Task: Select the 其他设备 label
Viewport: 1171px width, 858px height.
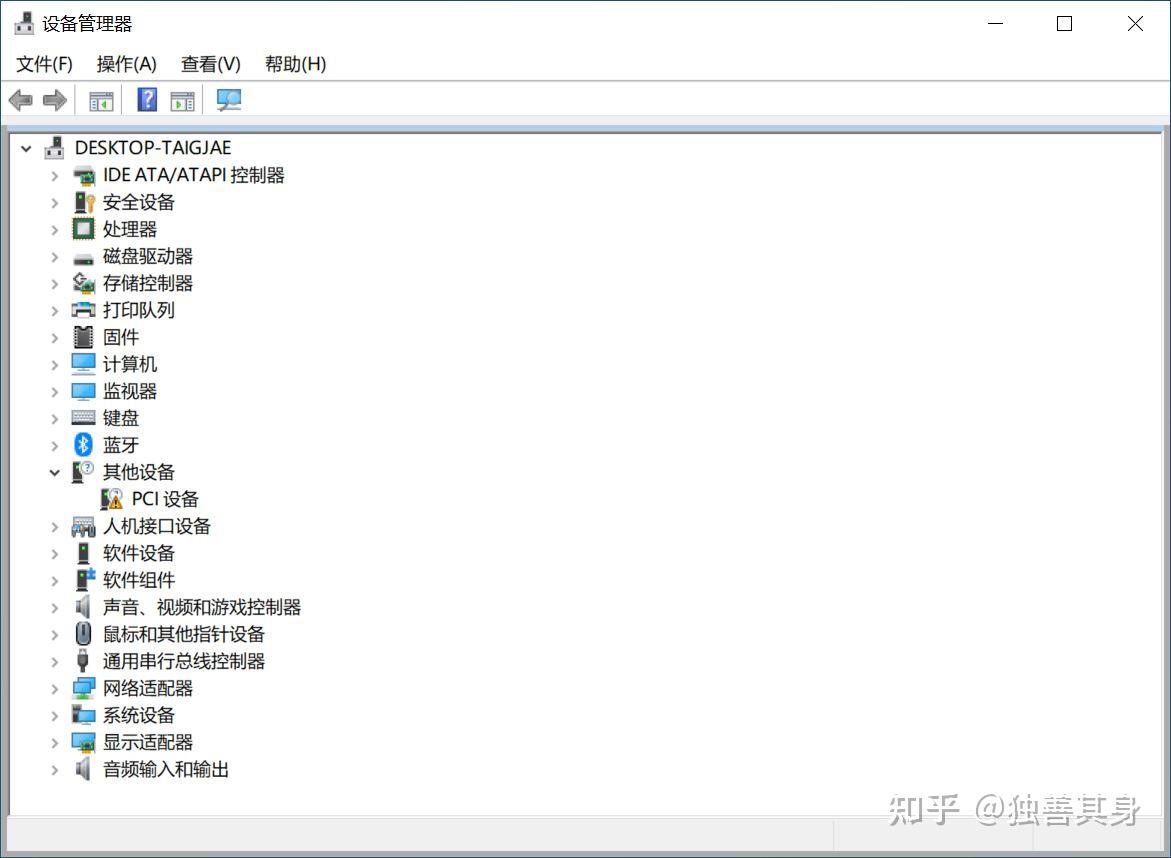Action: click(x=139, y=472)
